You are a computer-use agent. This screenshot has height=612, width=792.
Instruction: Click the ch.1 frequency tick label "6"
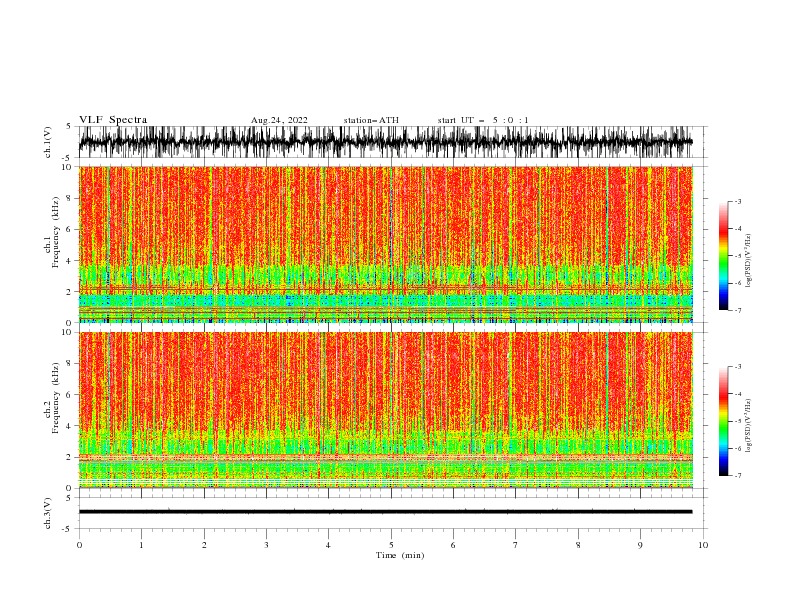pyautogui.click(x=71, y=229)
